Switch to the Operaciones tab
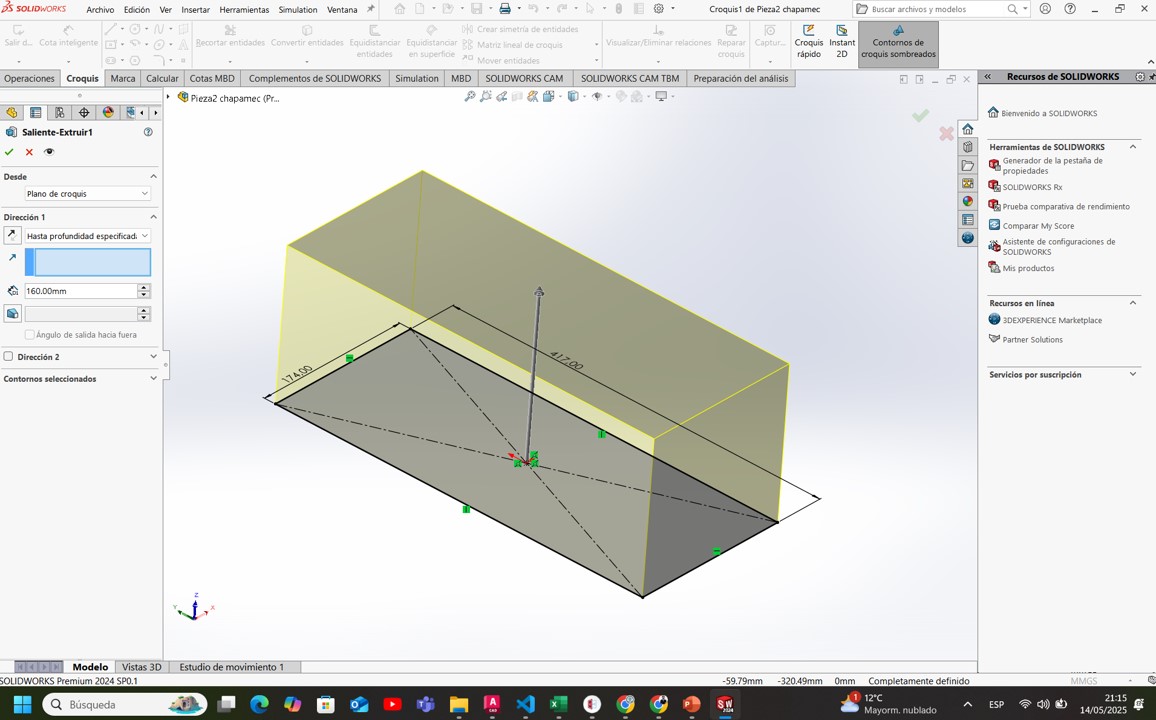 29,78
